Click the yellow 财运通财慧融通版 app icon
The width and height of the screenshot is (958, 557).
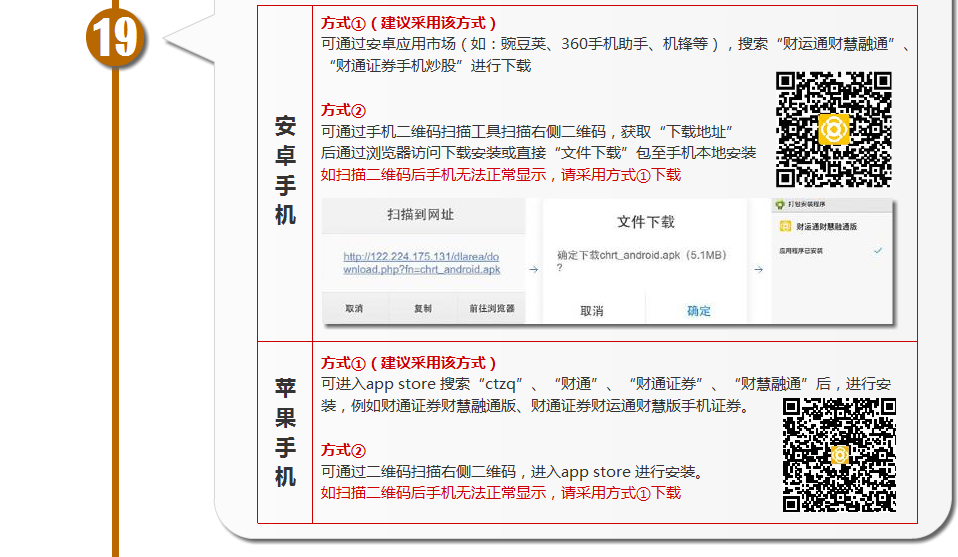pos(785,227)
